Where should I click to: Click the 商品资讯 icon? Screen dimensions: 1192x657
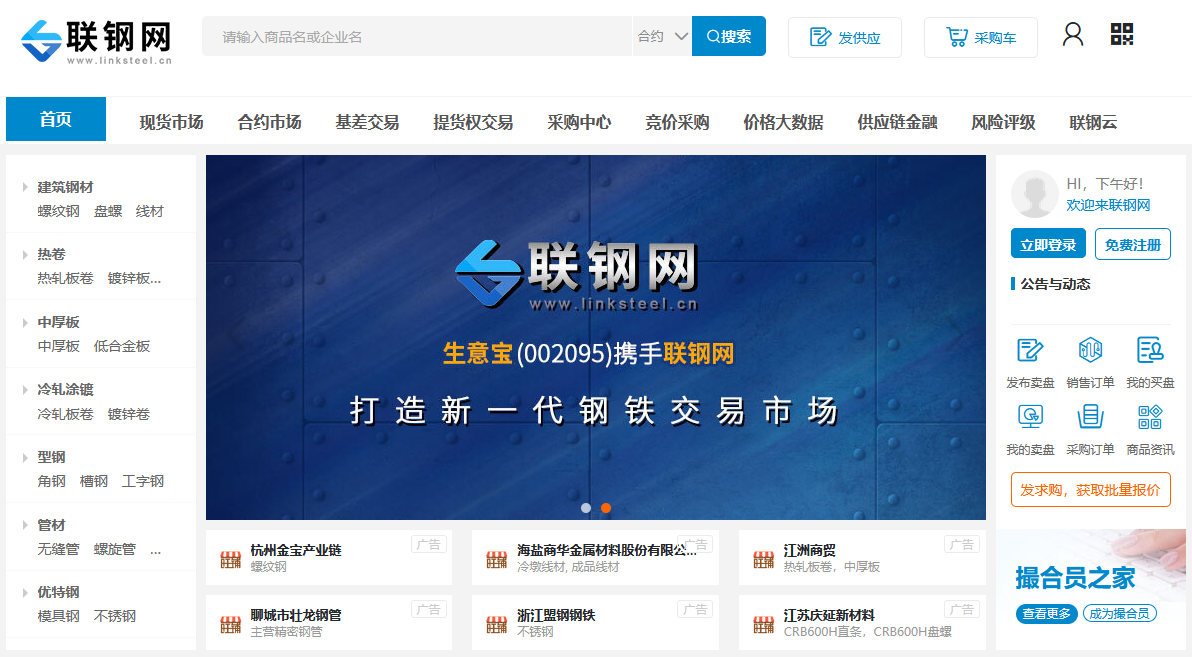click(x=1150, y=417)
